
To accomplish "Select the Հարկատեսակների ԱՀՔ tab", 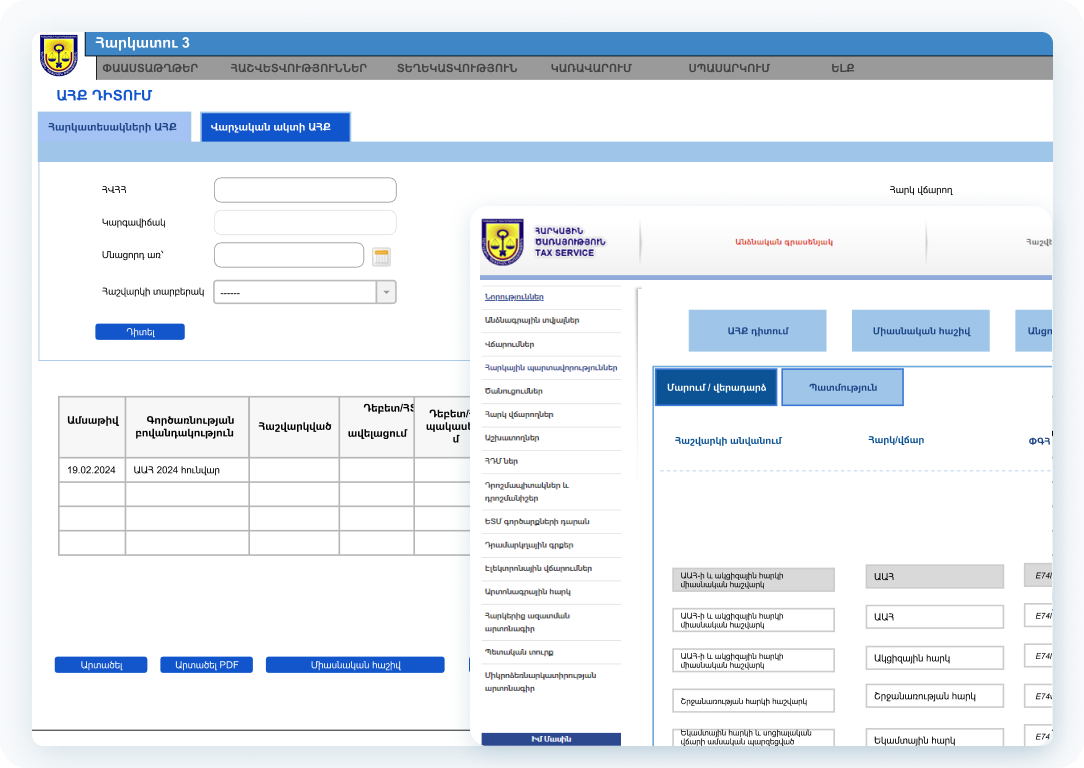I will (113, 127).
